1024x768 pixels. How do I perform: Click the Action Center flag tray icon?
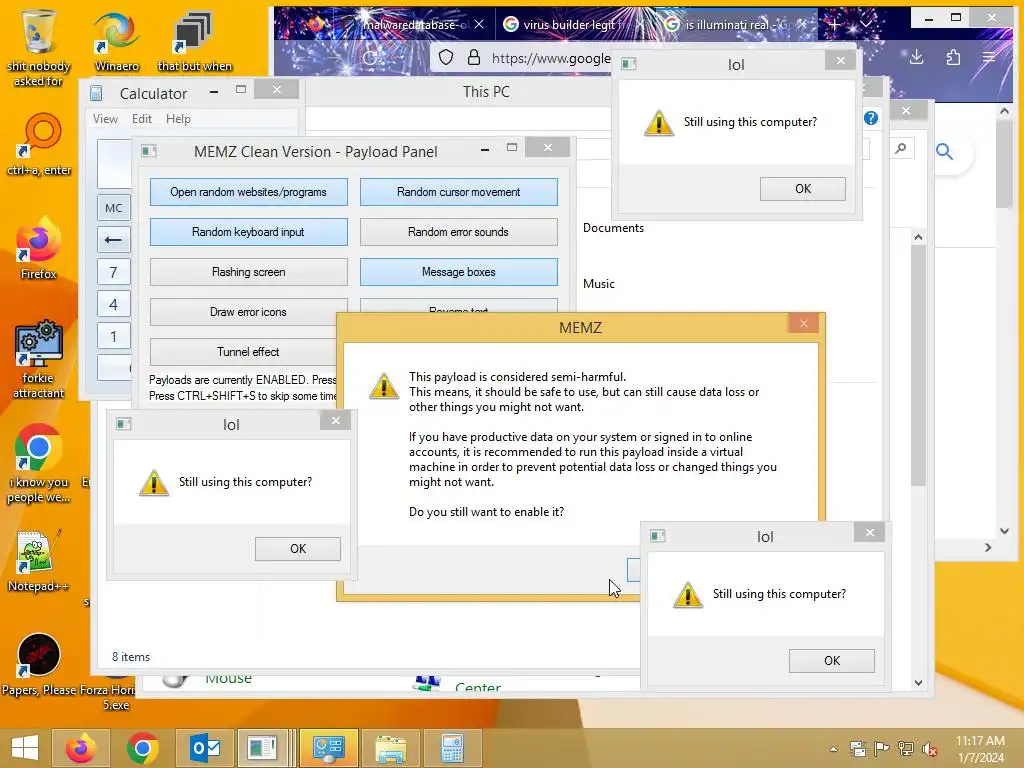click(882, 748)
